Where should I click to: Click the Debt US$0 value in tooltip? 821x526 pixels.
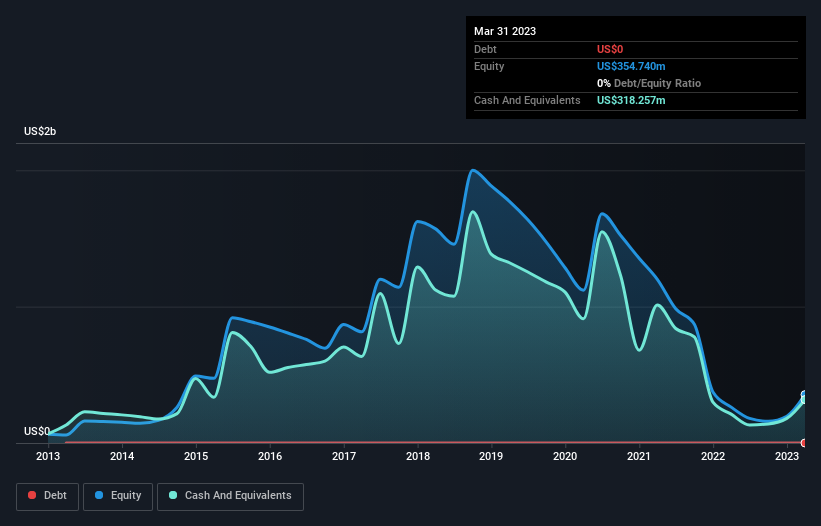click(x=610, y=49)
